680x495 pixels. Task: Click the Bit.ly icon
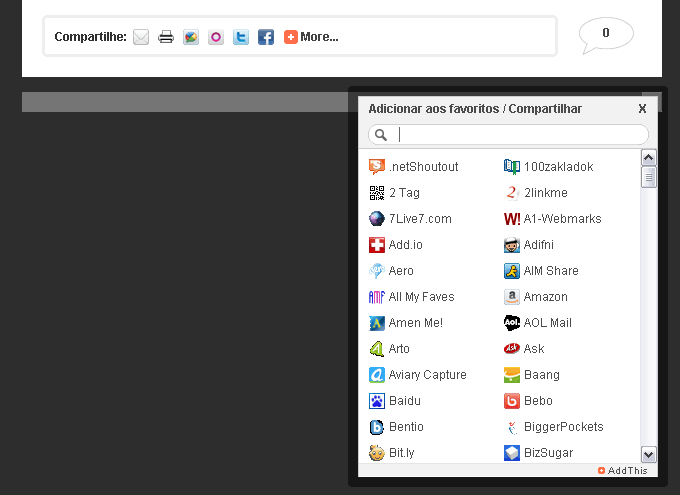(x=376, y=452)
